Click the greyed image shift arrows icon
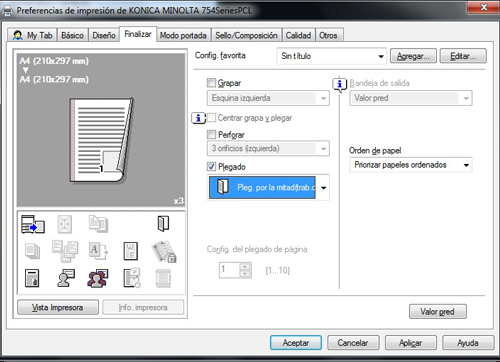Image resolution: width=500 pixels, height=362 pixels. (65, 224)
